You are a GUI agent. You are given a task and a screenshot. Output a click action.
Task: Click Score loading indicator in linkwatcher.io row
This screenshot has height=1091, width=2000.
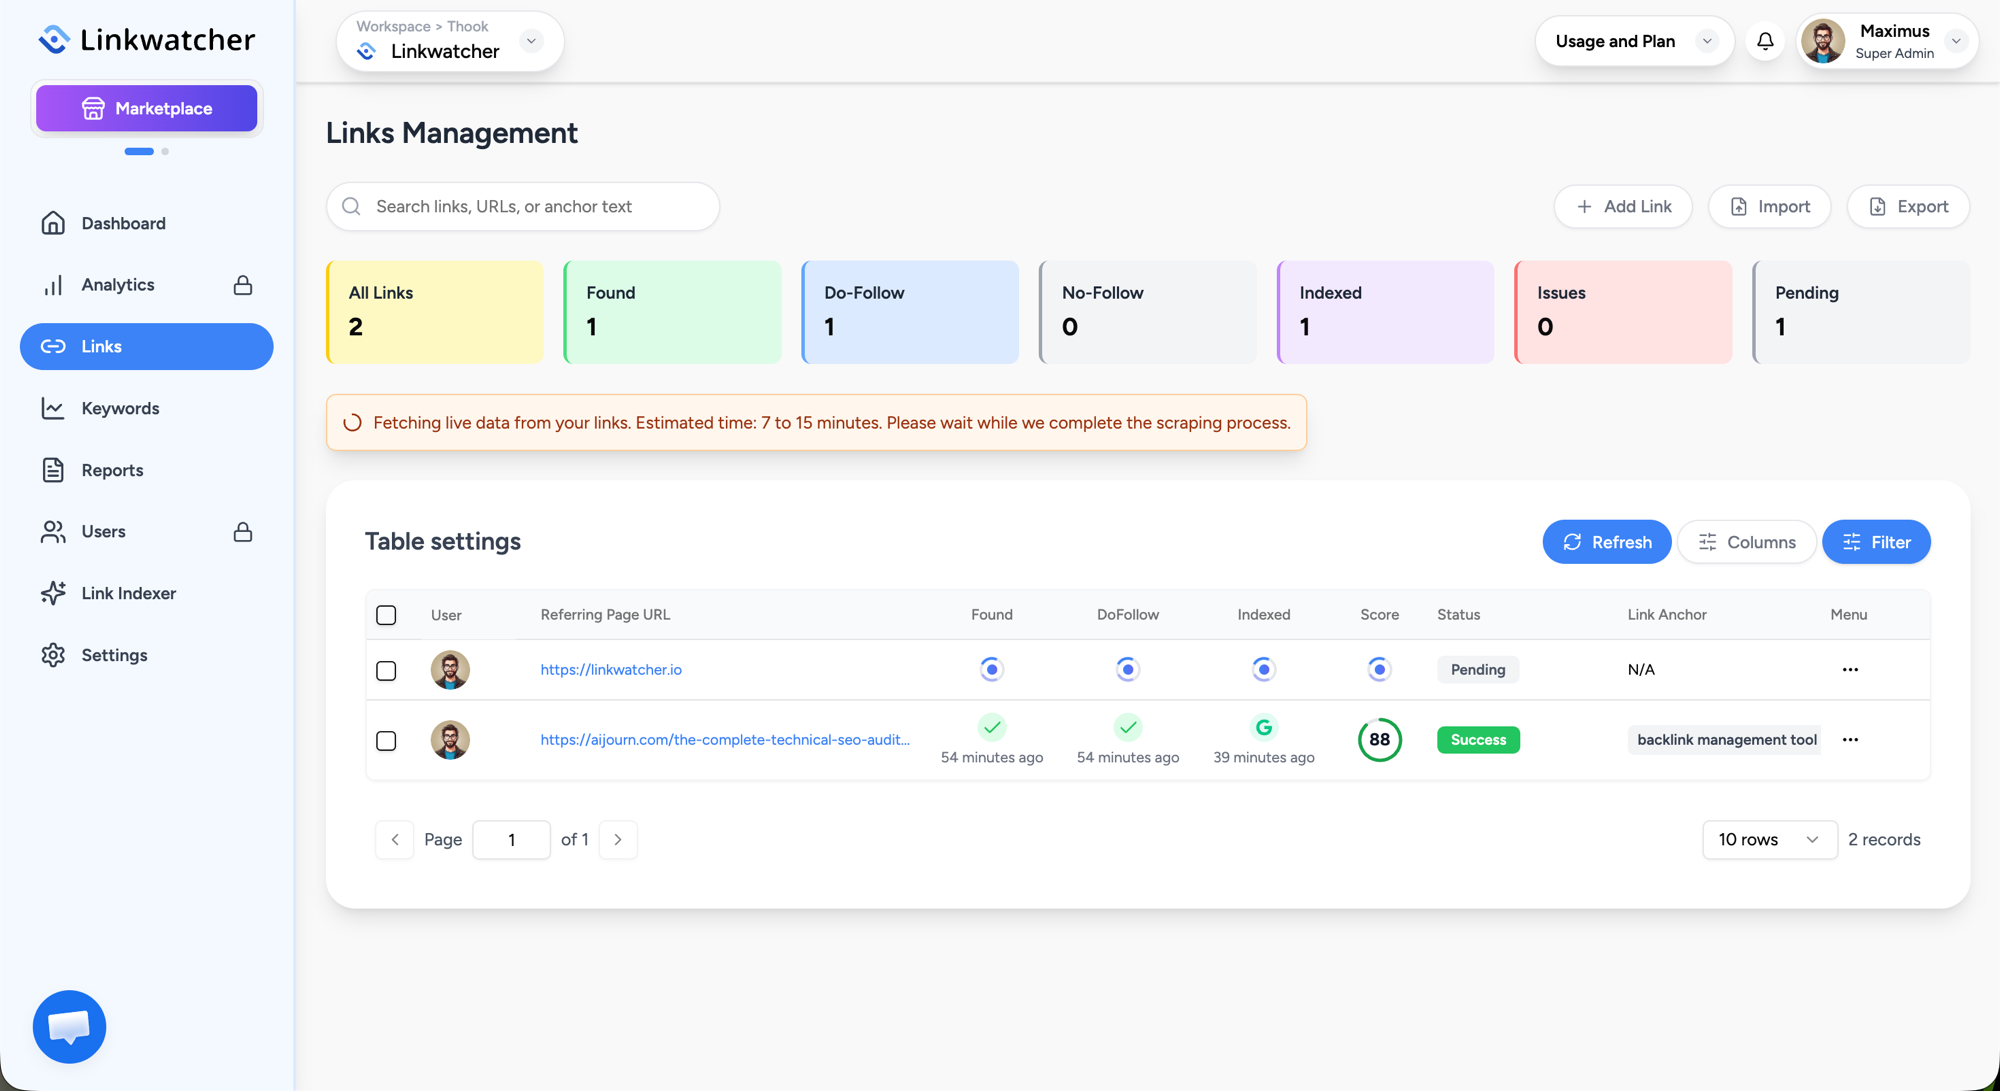1380,670
